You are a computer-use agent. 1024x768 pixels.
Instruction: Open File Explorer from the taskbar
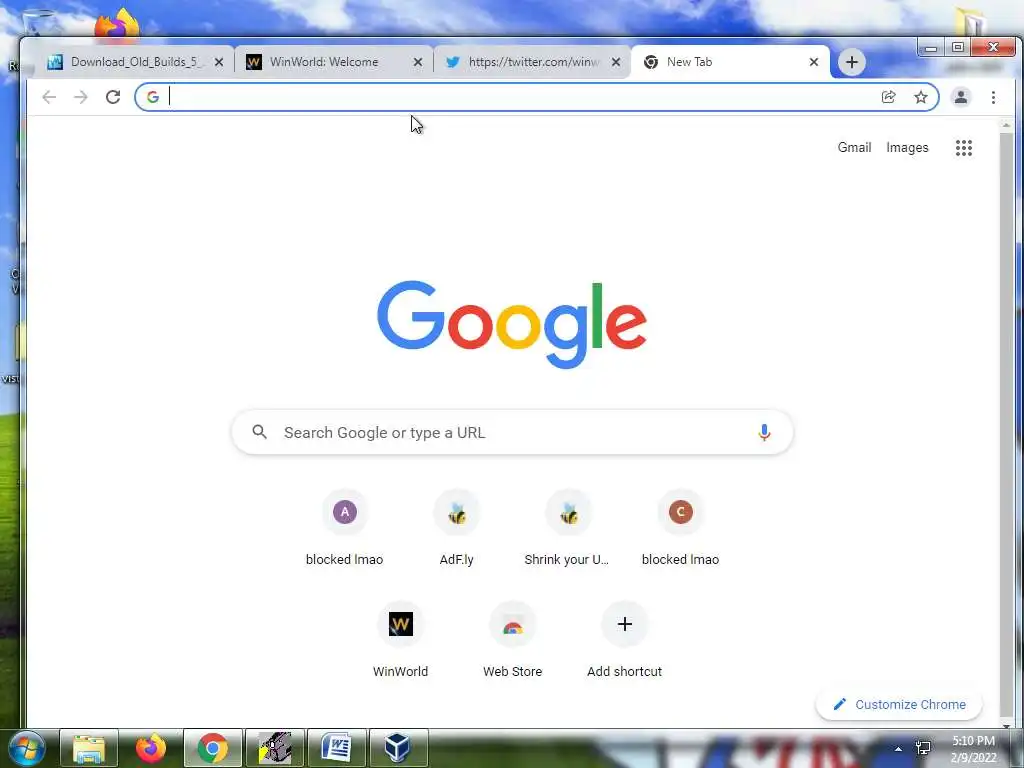pos(89,748)
